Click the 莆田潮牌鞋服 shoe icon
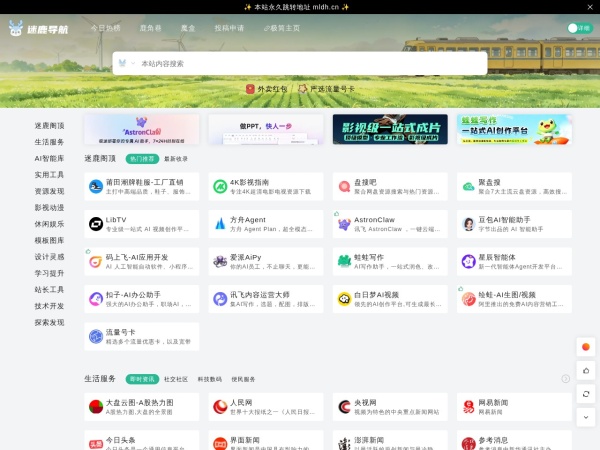 [96, 186]
